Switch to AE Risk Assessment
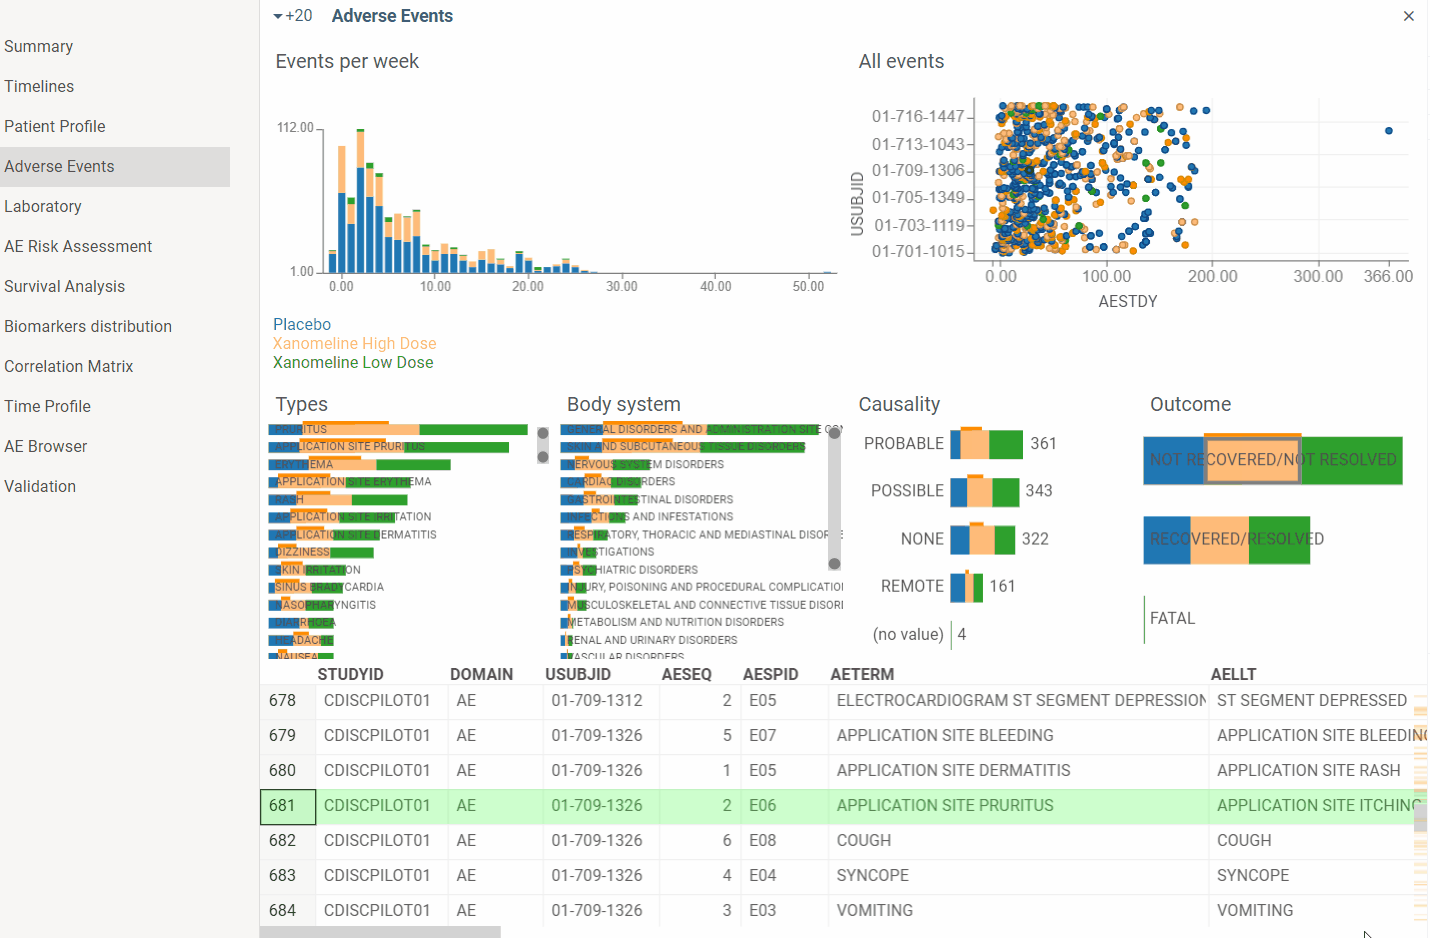Viewport: 1430px width, 938px height. 78,246
